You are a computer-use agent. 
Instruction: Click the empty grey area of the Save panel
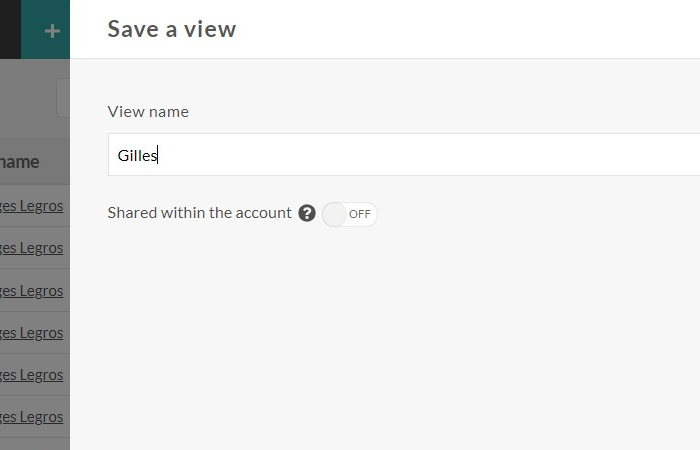[x=400, y=340]
